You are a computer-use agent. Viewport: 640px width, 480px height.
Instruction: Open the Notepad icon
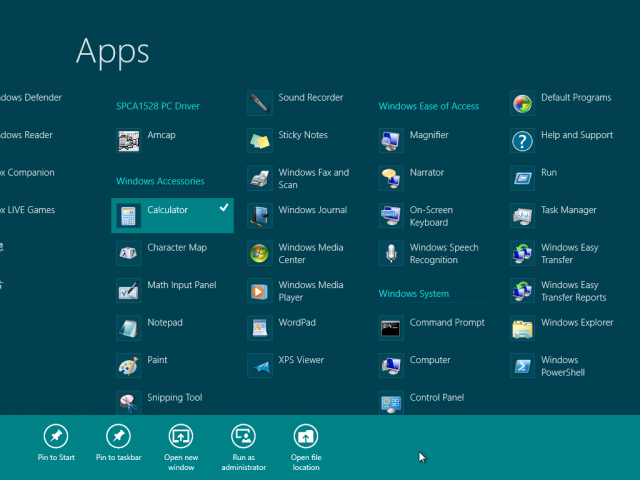129,329
